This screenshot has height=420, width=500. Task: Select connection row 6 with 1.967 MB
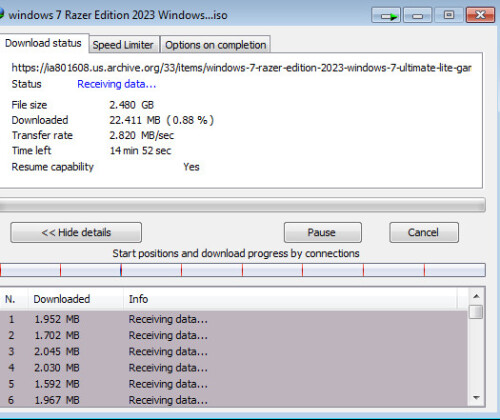pos(233,400)
